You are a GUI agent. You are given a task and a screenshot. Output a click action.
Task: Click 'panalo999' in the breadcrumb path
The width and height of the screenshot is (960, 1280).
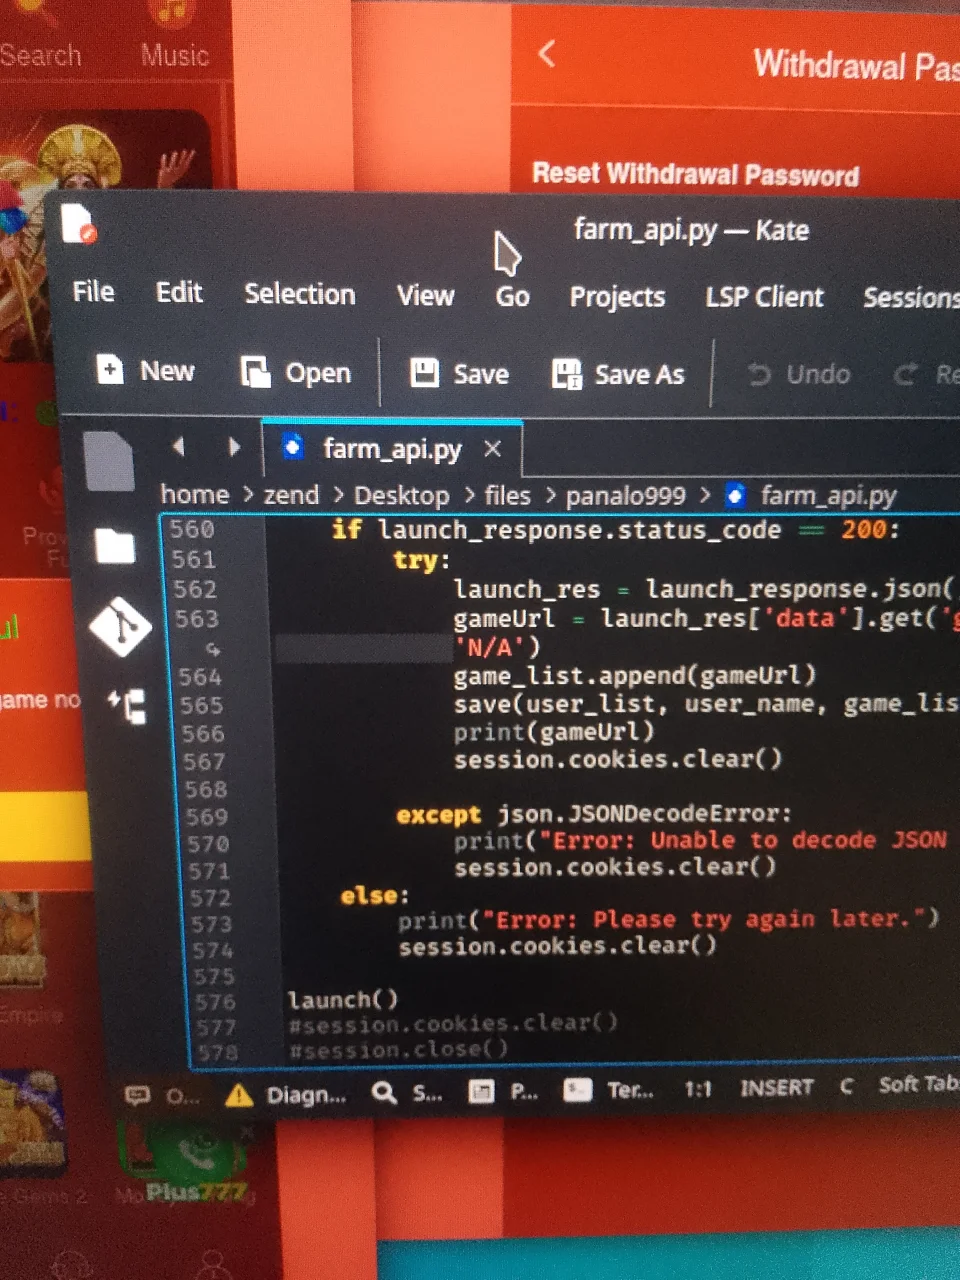click(626, 496)
